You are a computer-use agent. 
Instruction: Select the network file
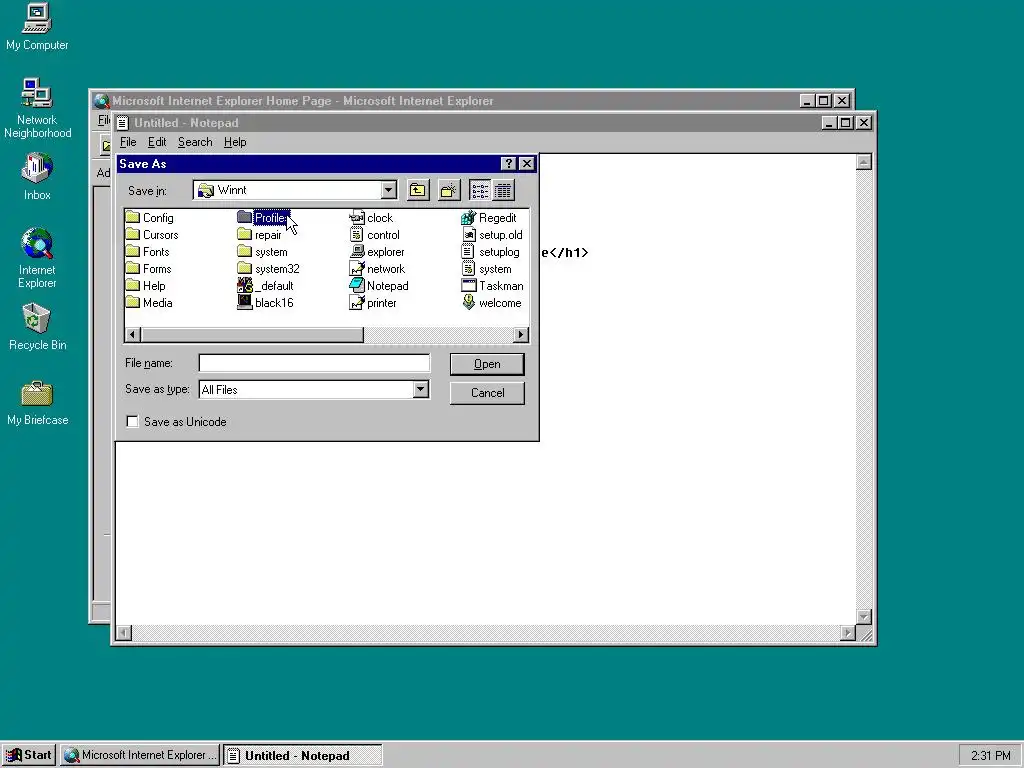tap(377, 268)
